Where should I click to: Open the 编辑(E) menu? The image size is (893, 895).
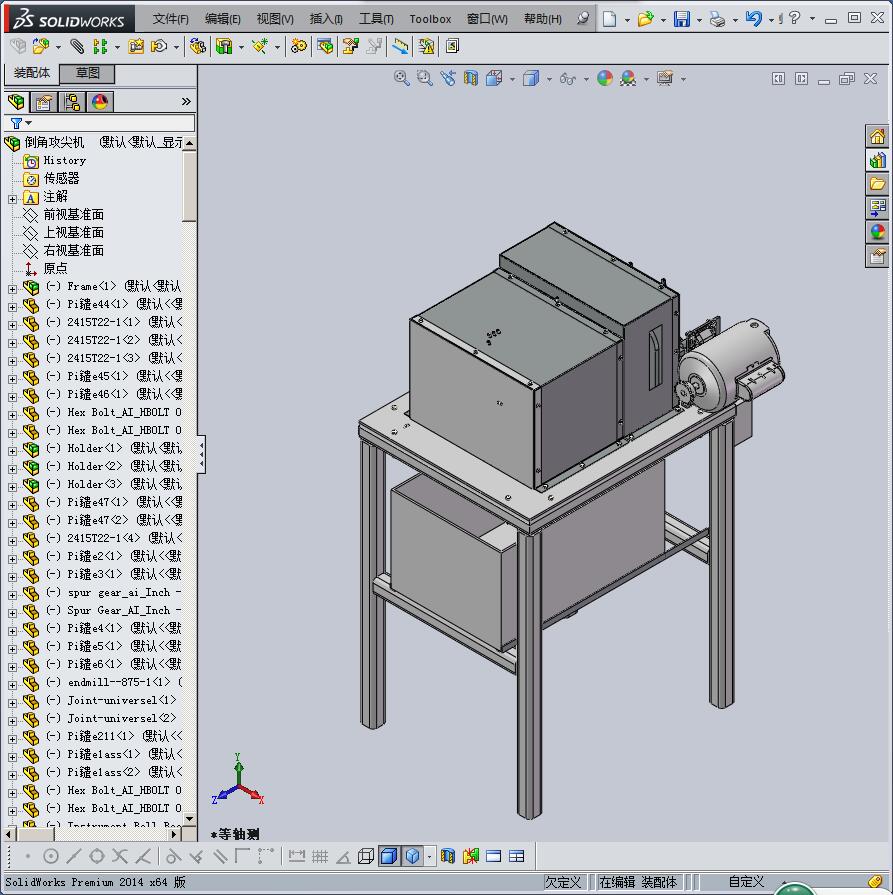point(223,19)
